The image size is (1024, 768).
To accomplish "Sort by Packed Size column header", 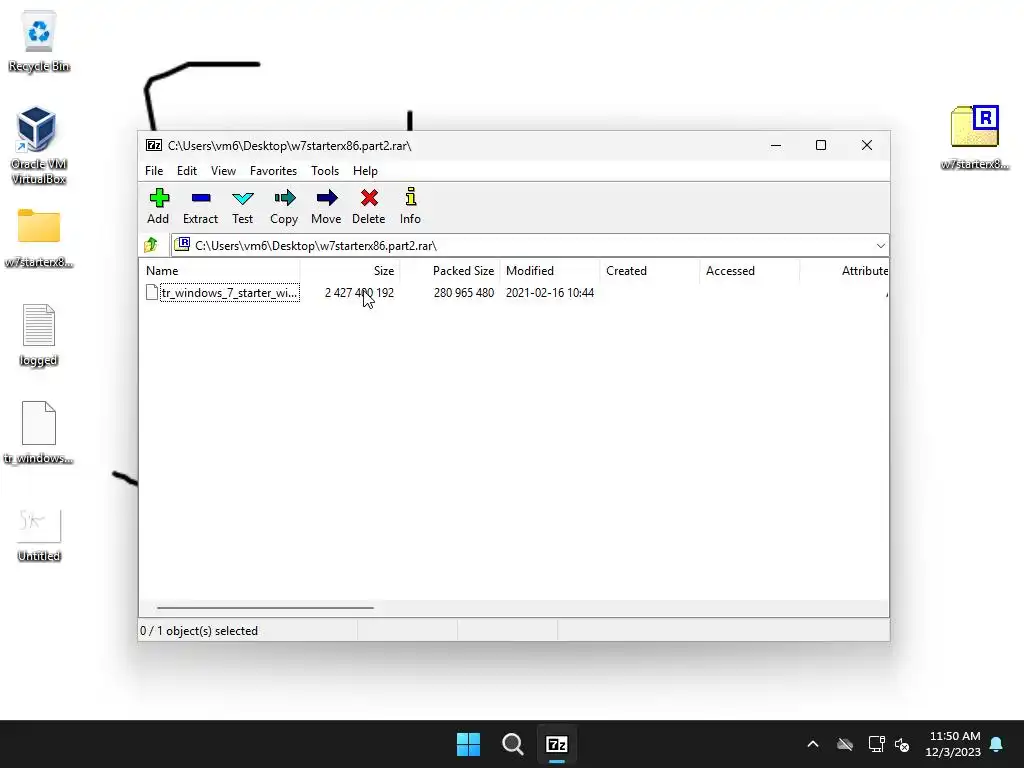I will (x=450, y=270).
